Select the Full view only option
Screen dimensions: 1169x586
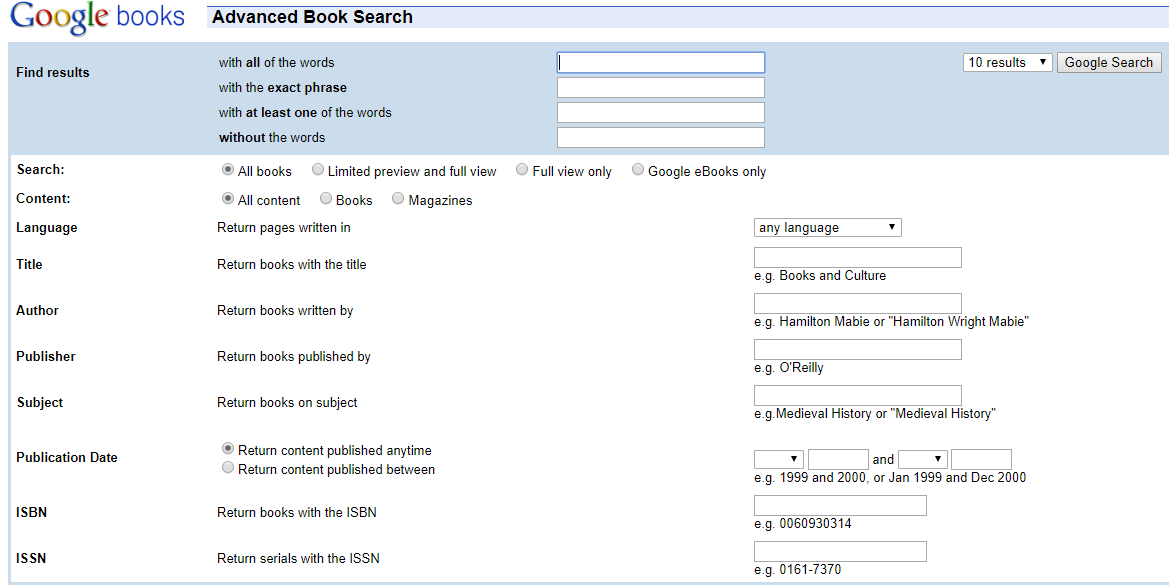click(x=521, y=169)
